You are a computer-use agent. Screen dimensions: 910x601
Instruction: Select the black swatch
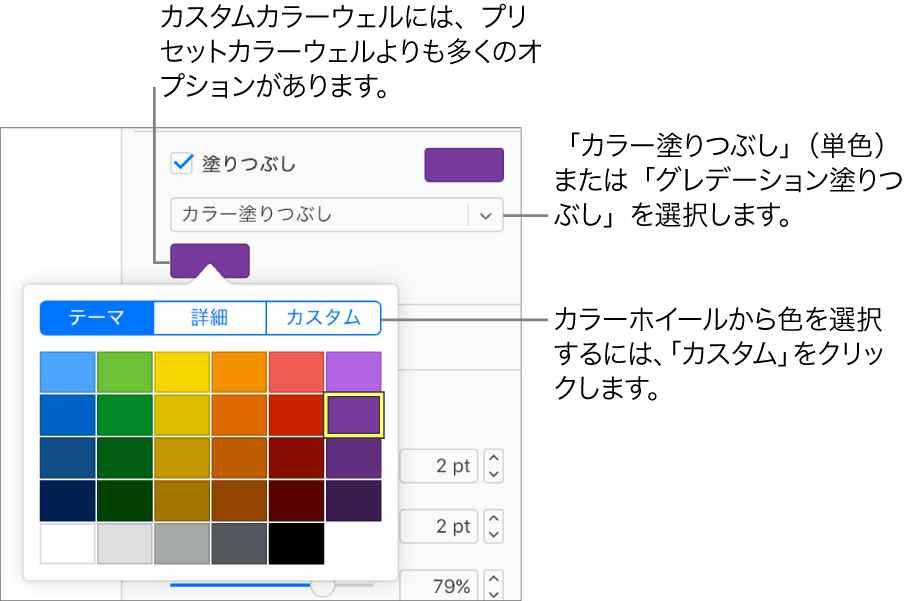[296, 544]
